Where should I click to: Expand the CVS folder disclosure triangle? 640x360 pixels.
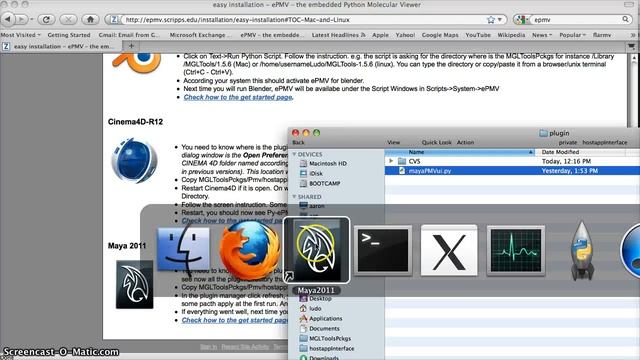tap(391, 161)
